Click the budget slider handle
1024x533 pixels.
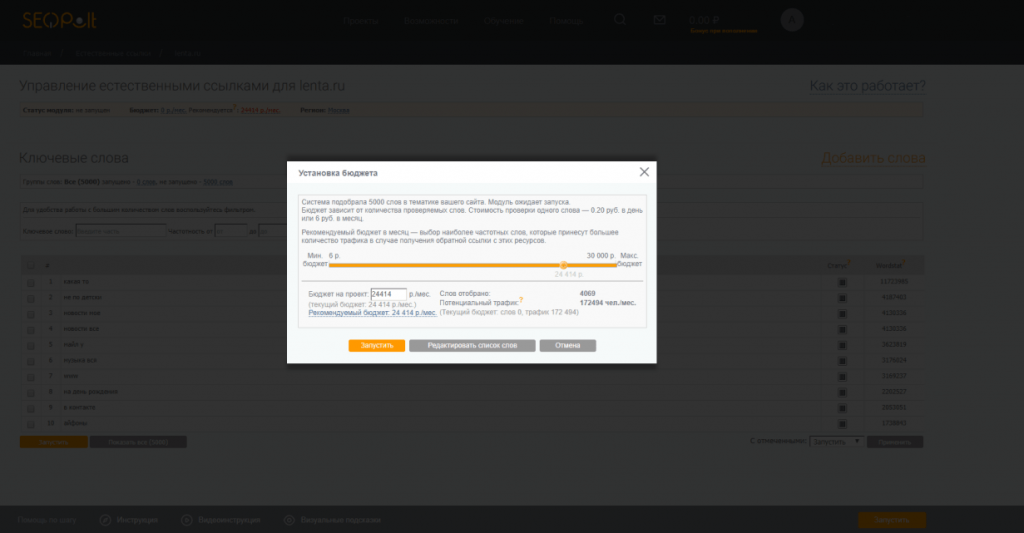pos(564,265)
